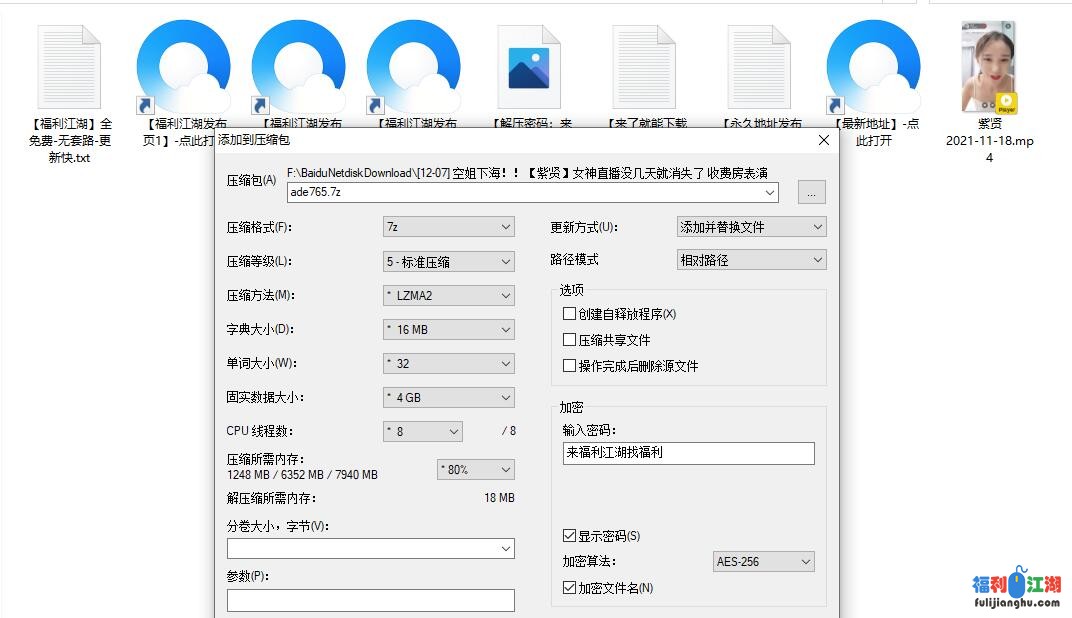Uncheck the 显示密码 checkbox
This screenshot has width=1072, height=618.
pyautogui.click(x=570, y=536)
